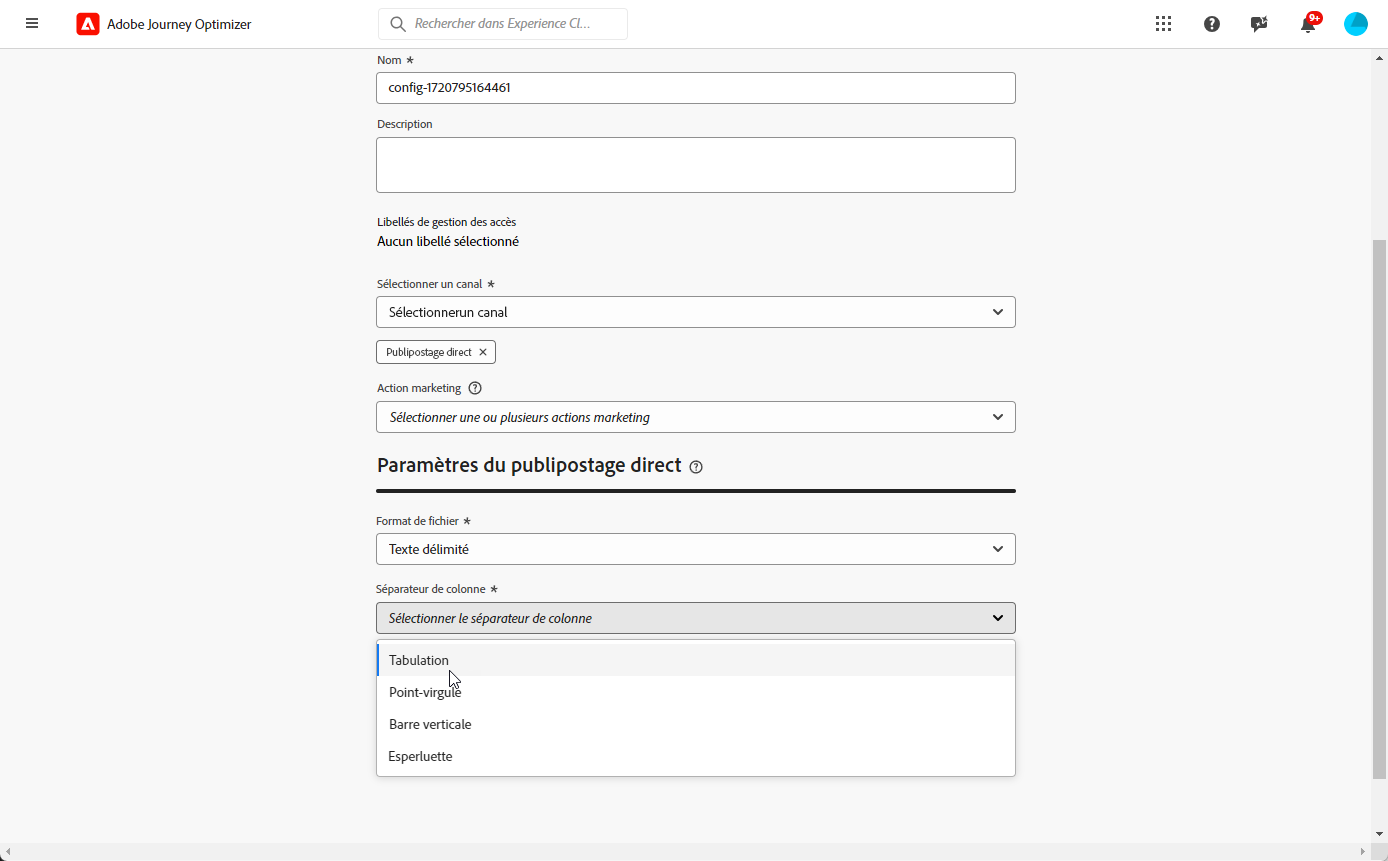Click help icon beside Action marketing
This screenshot has height=861, width=1388.
coord(475,388)
